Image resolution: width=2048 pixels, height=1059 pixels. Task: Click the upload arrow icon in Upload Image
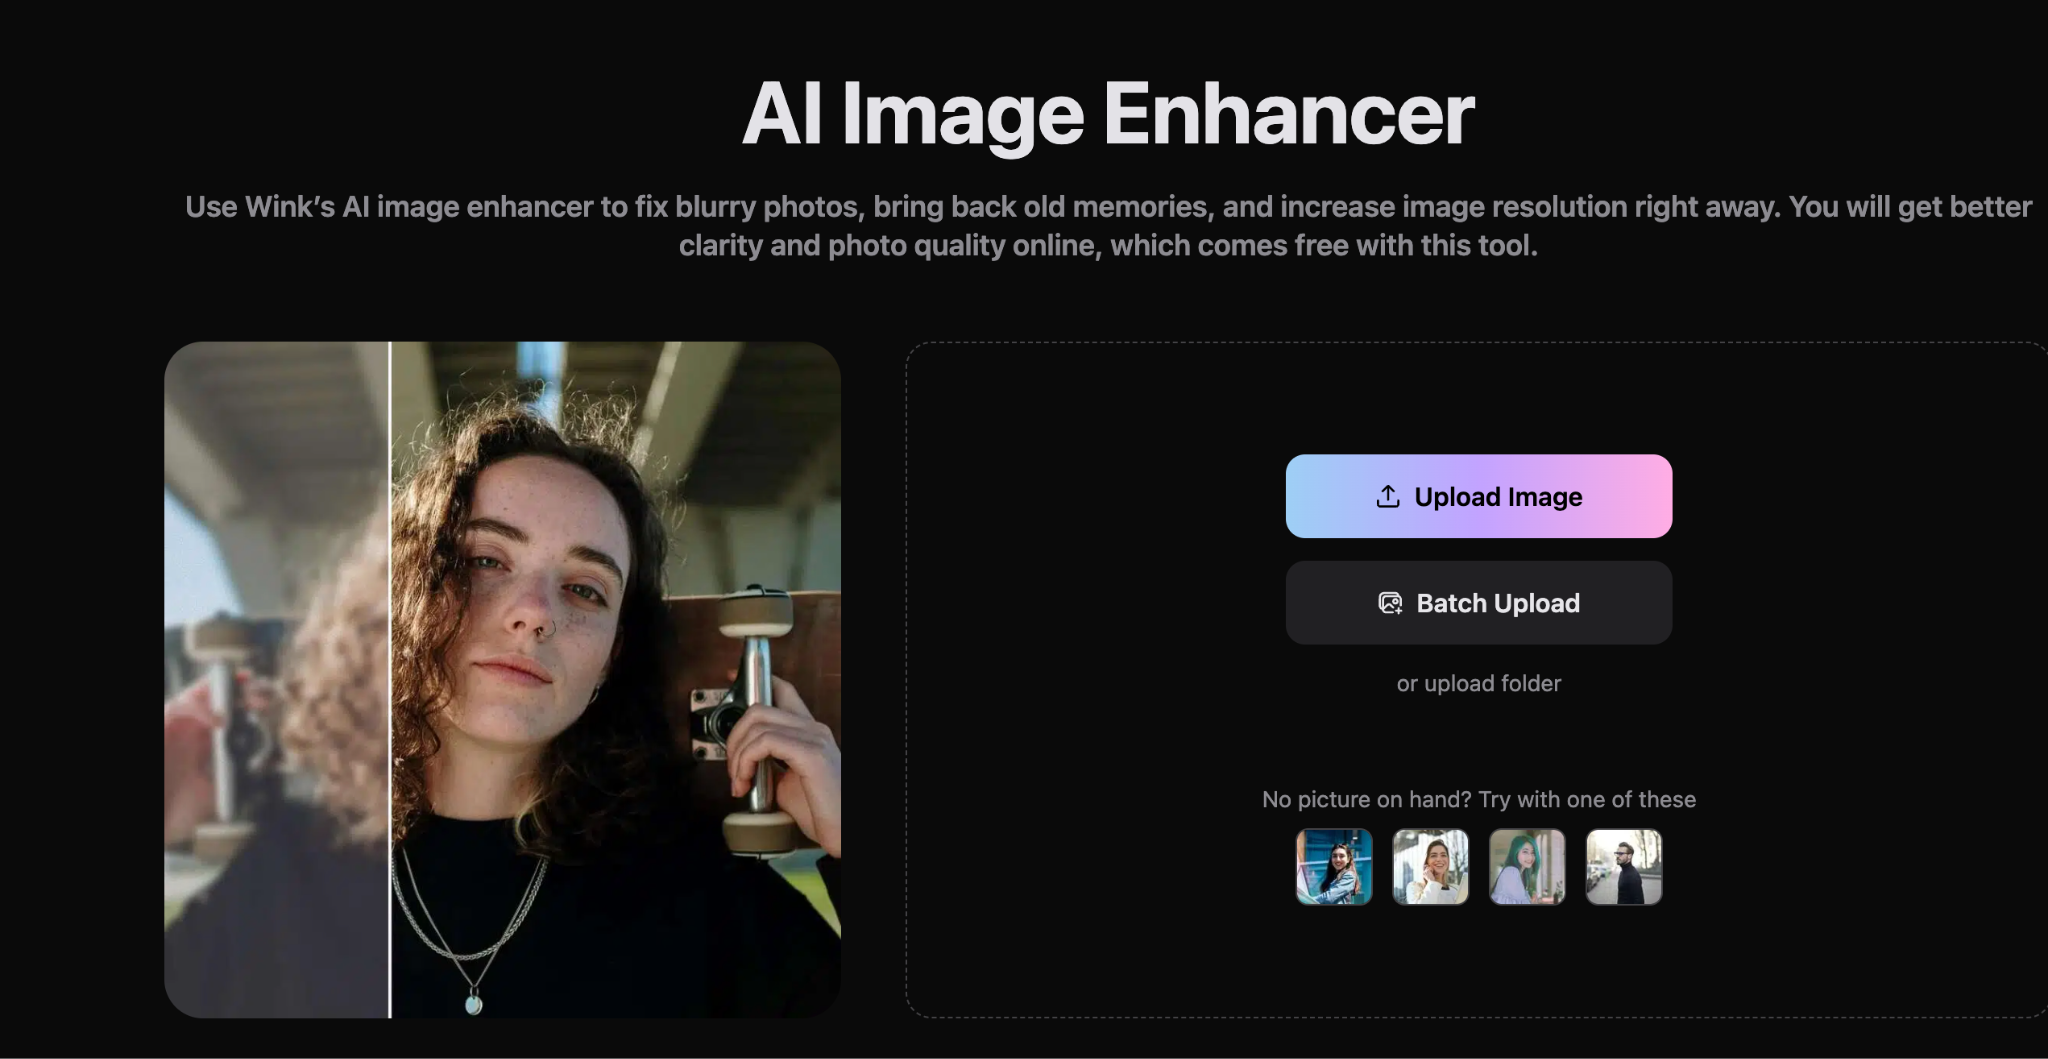point(1388,496)
